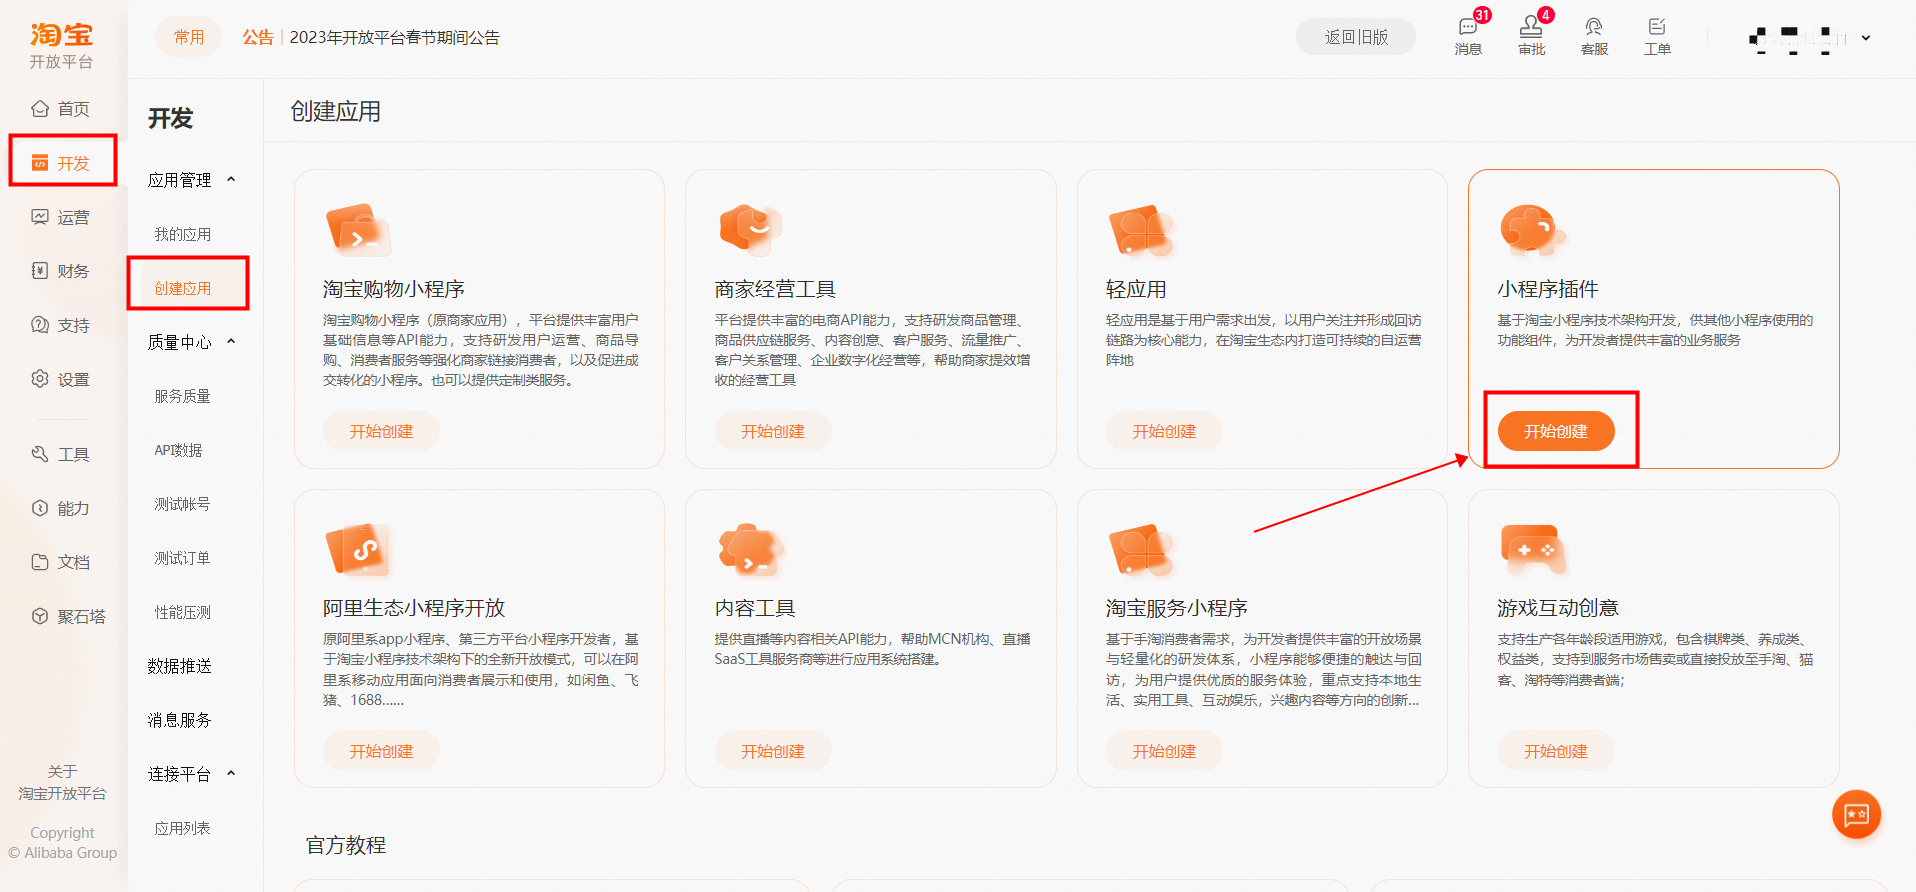Click the 返回旧版 button
This screenshot has height=892, width=1916.
(1356, 37)
